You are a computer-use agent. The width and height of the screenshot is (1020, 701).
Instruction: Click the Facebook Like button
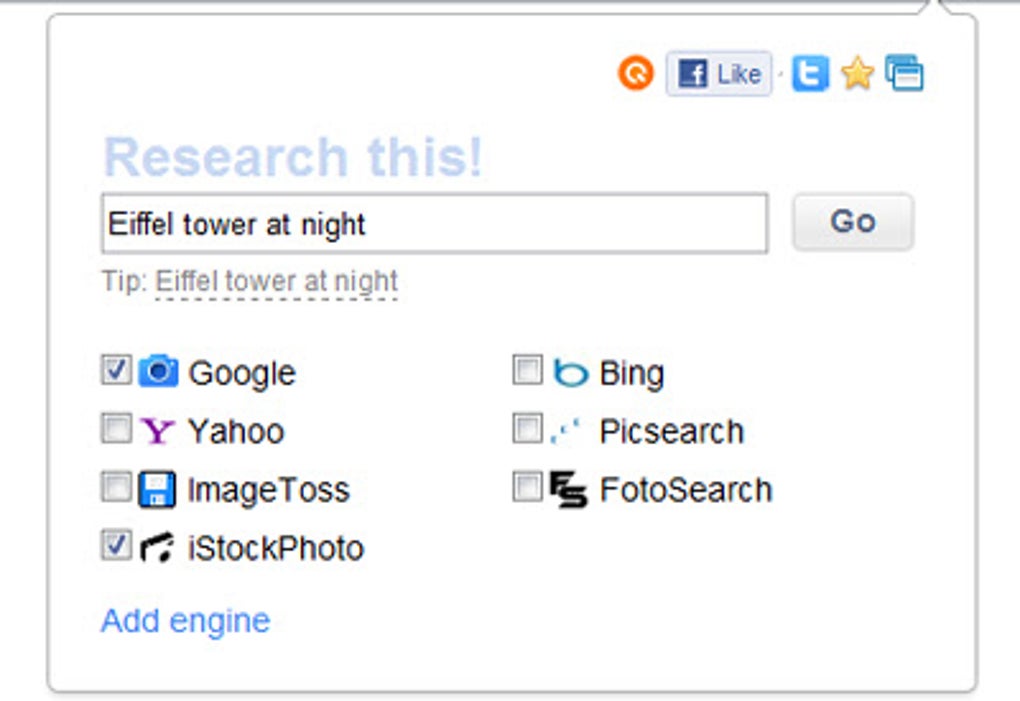click(717, 73)
